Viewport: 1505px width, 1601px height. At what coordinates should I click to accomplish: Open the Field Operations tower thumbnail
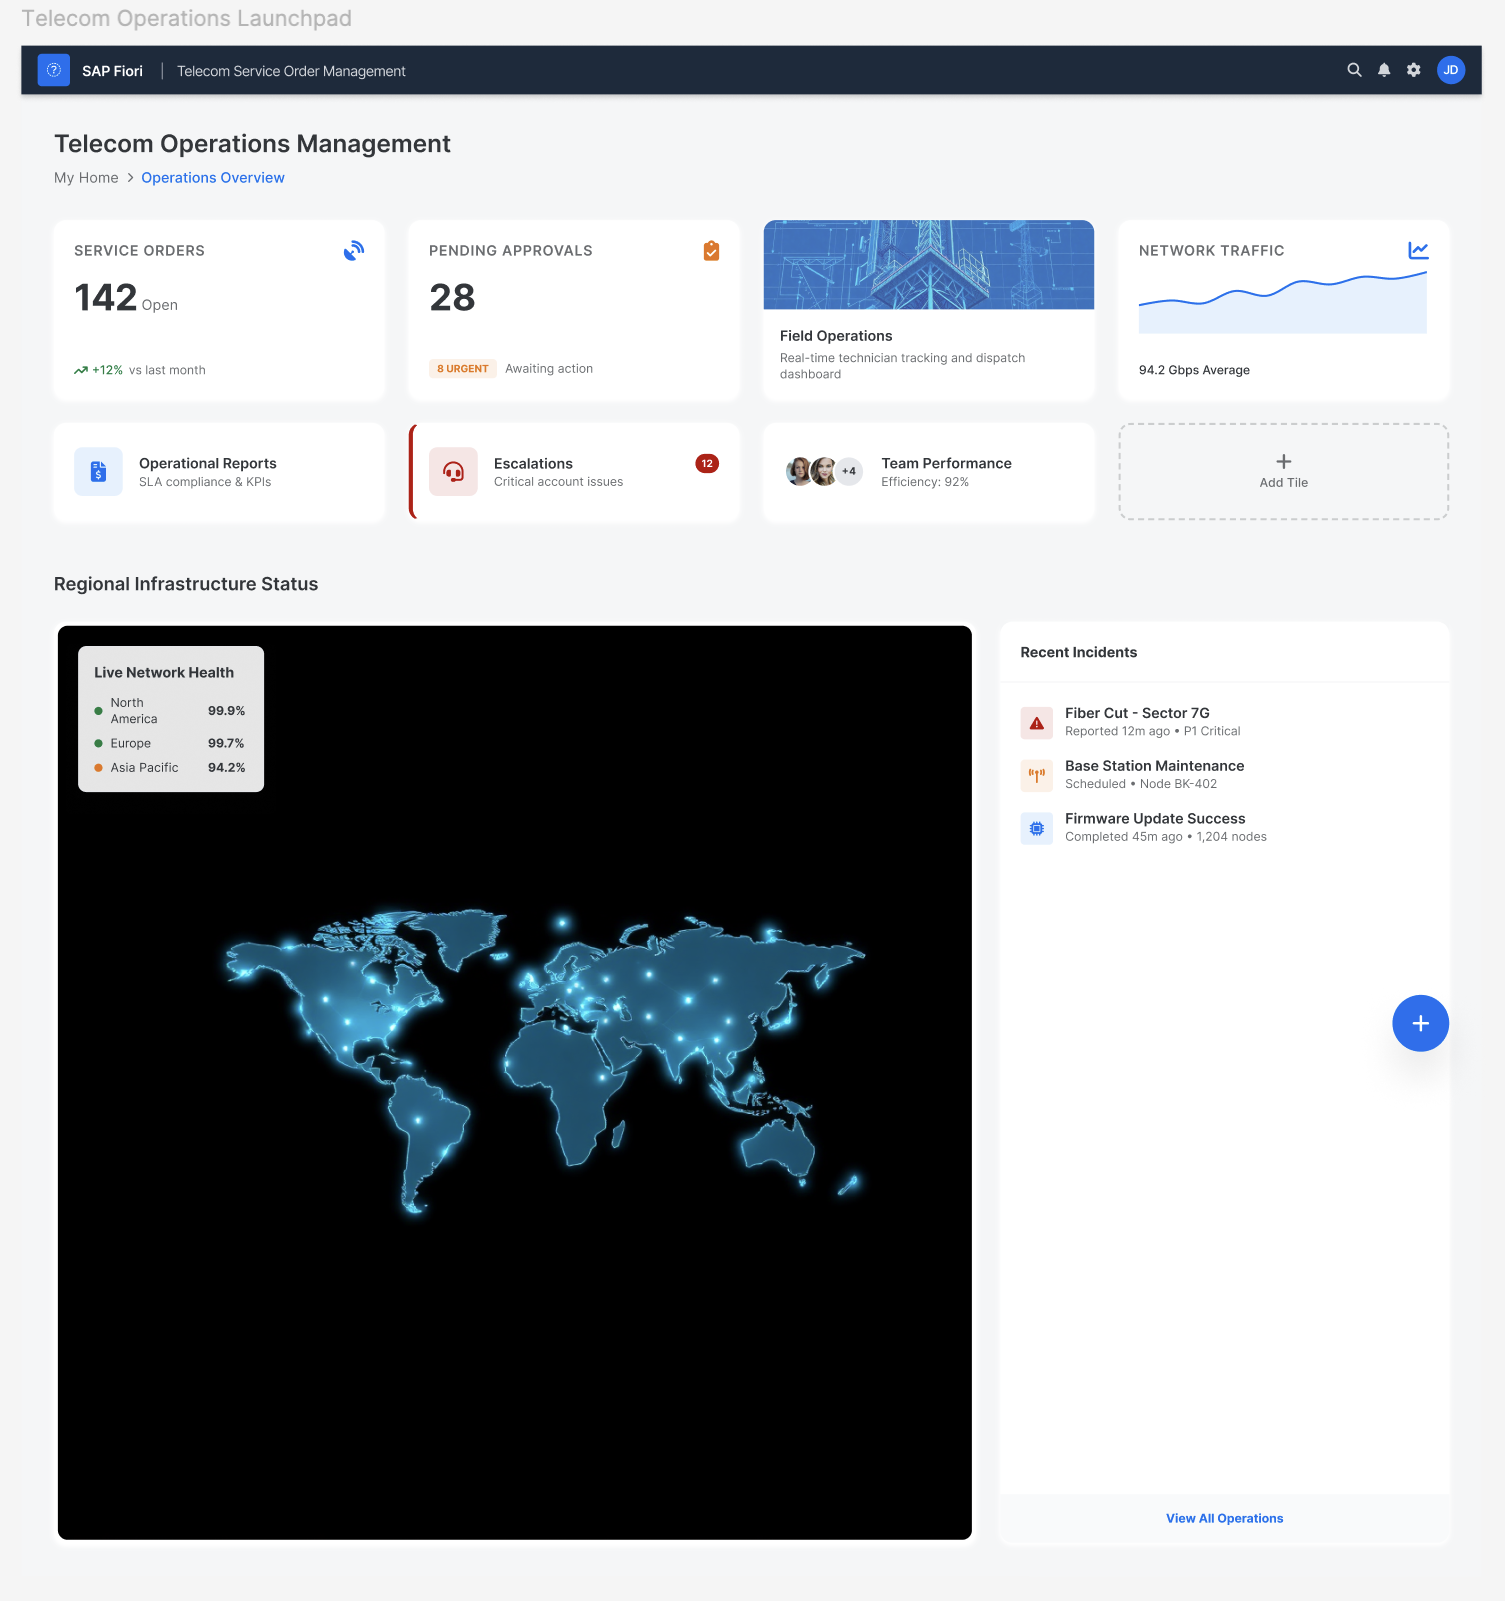point(929,265)
